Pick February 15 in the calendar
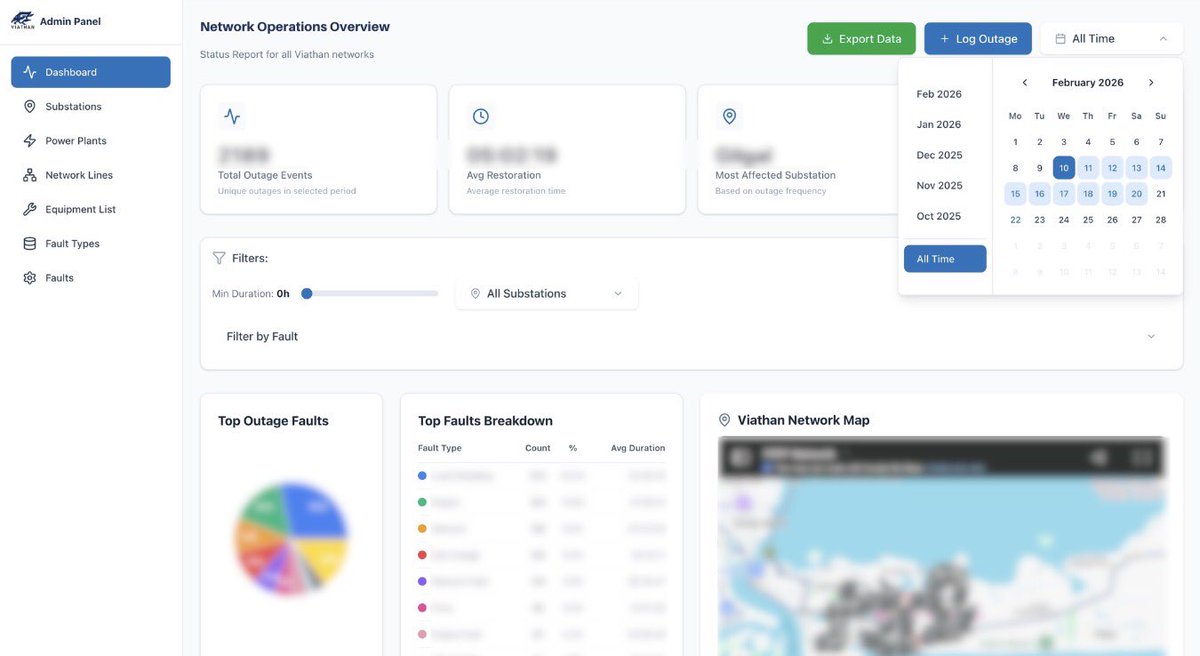The image size is (1200, 656). (1015, 194)
